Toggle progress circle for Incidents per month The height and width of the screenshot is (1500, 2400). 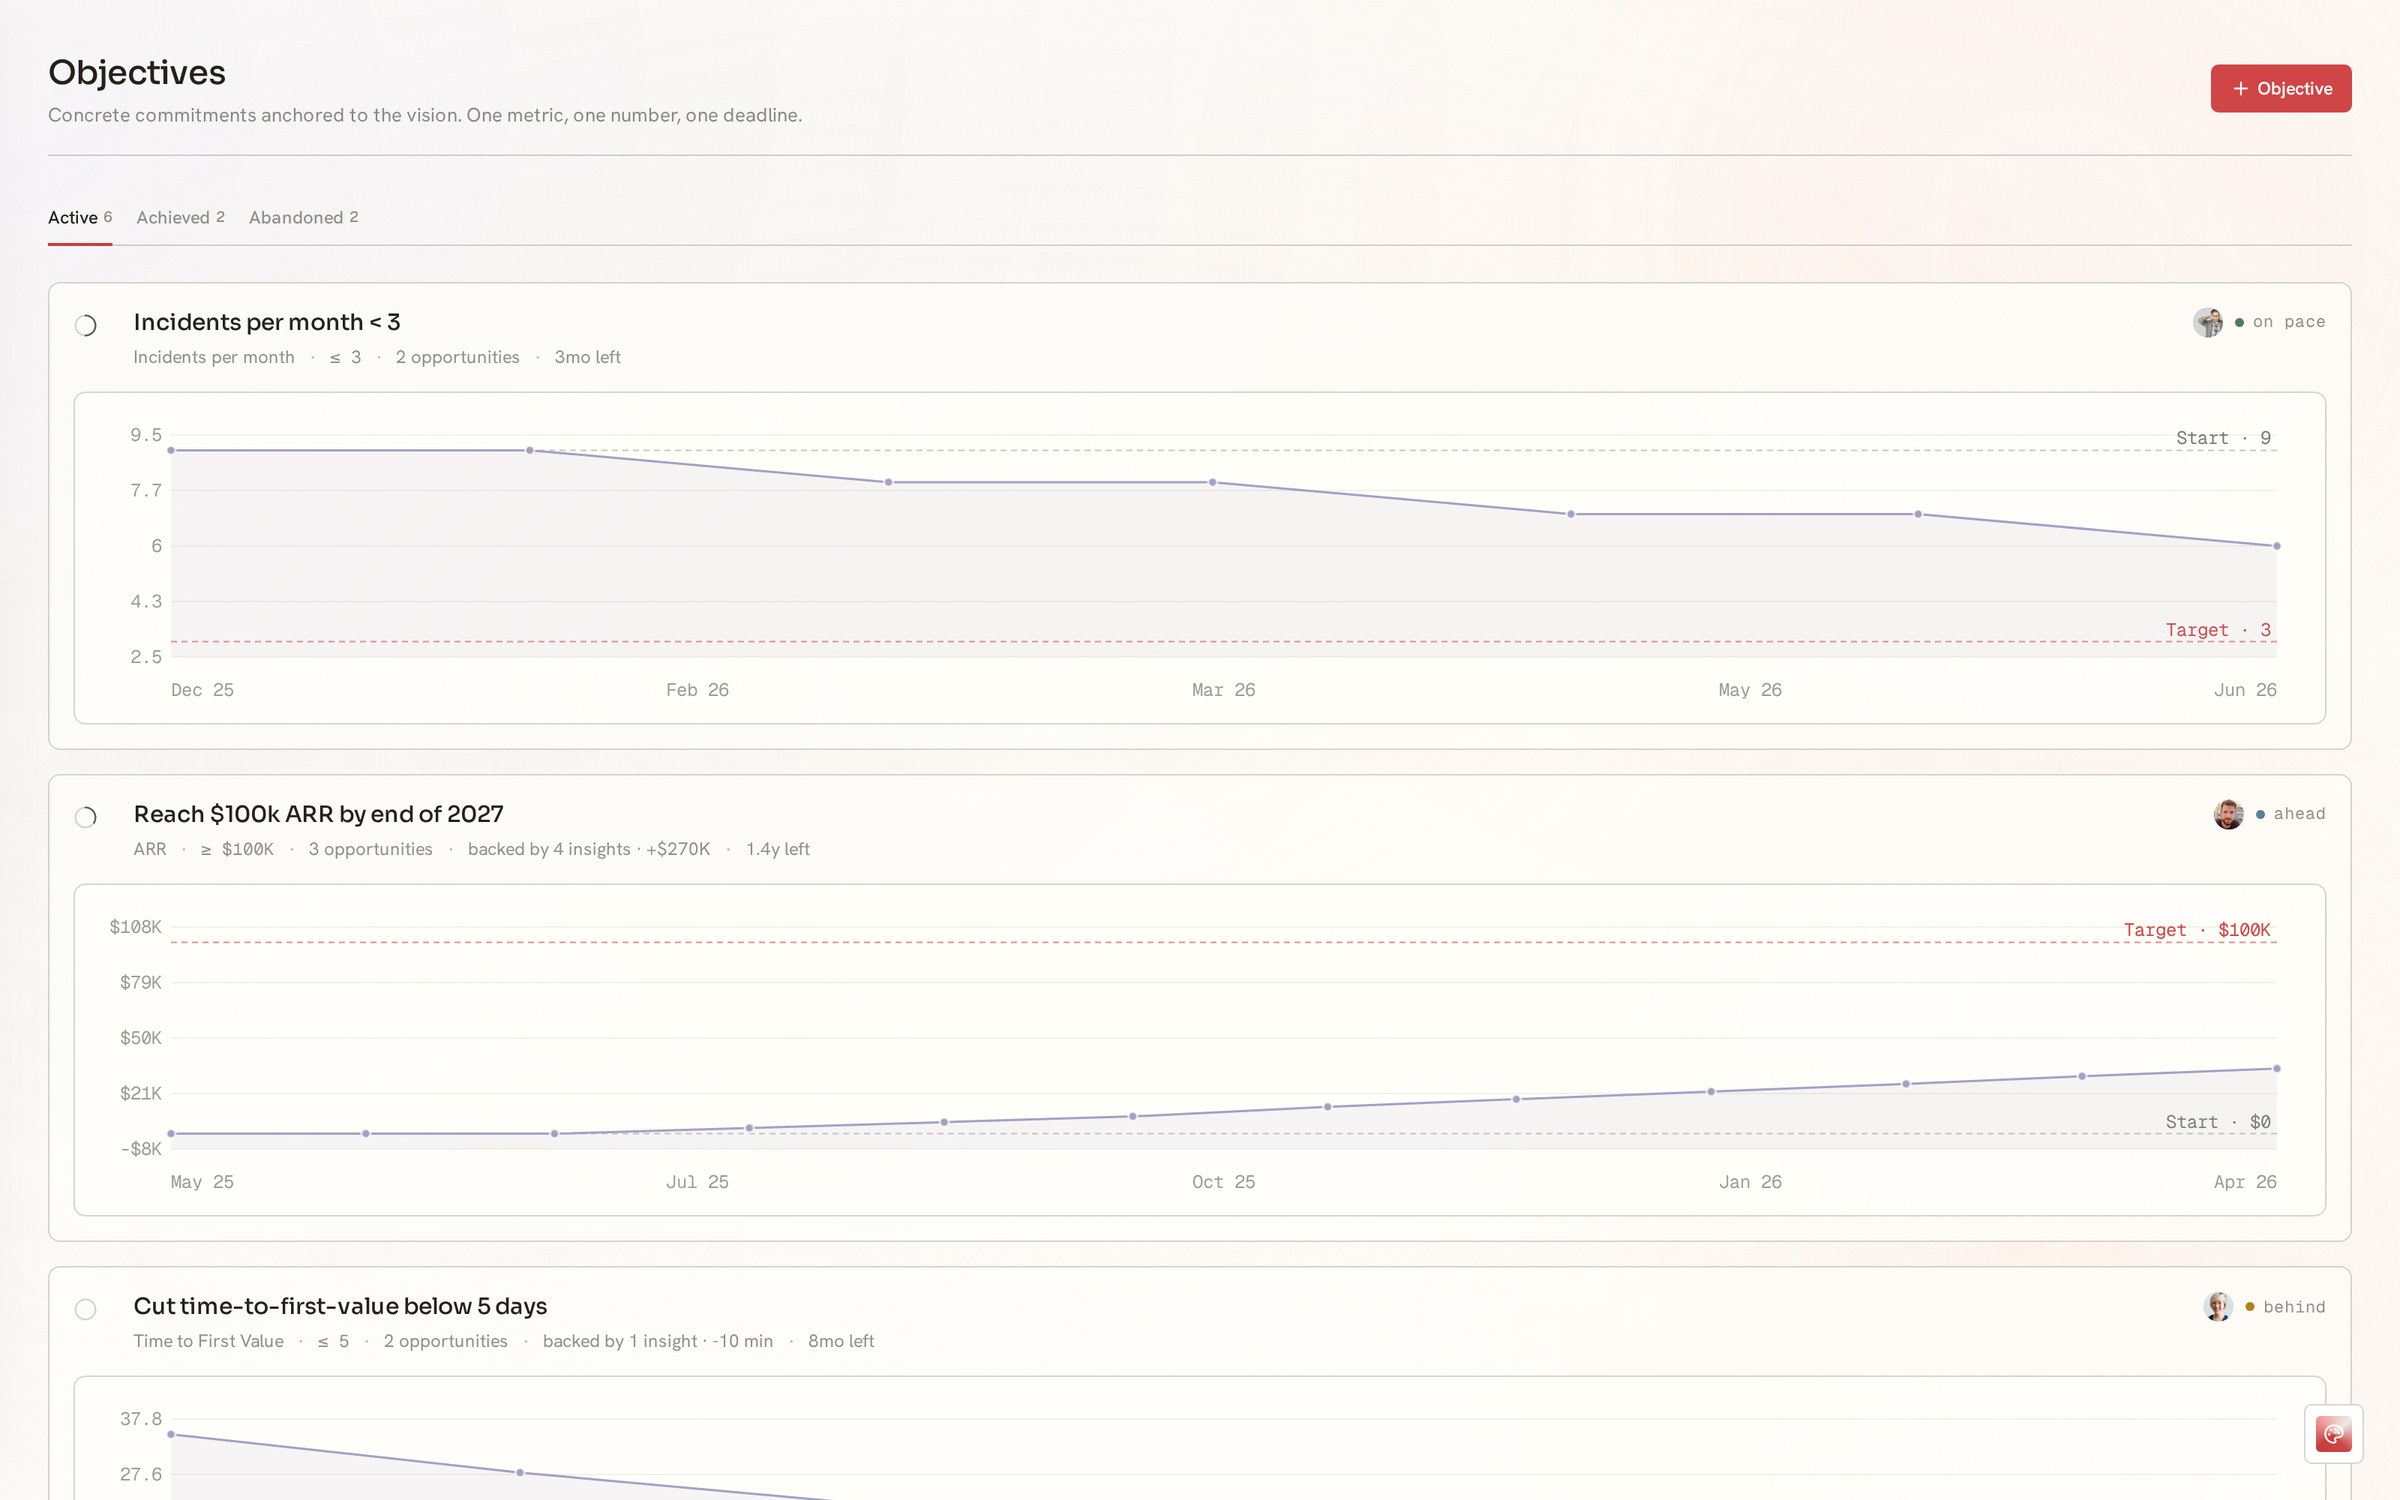(x=86, y=325)
